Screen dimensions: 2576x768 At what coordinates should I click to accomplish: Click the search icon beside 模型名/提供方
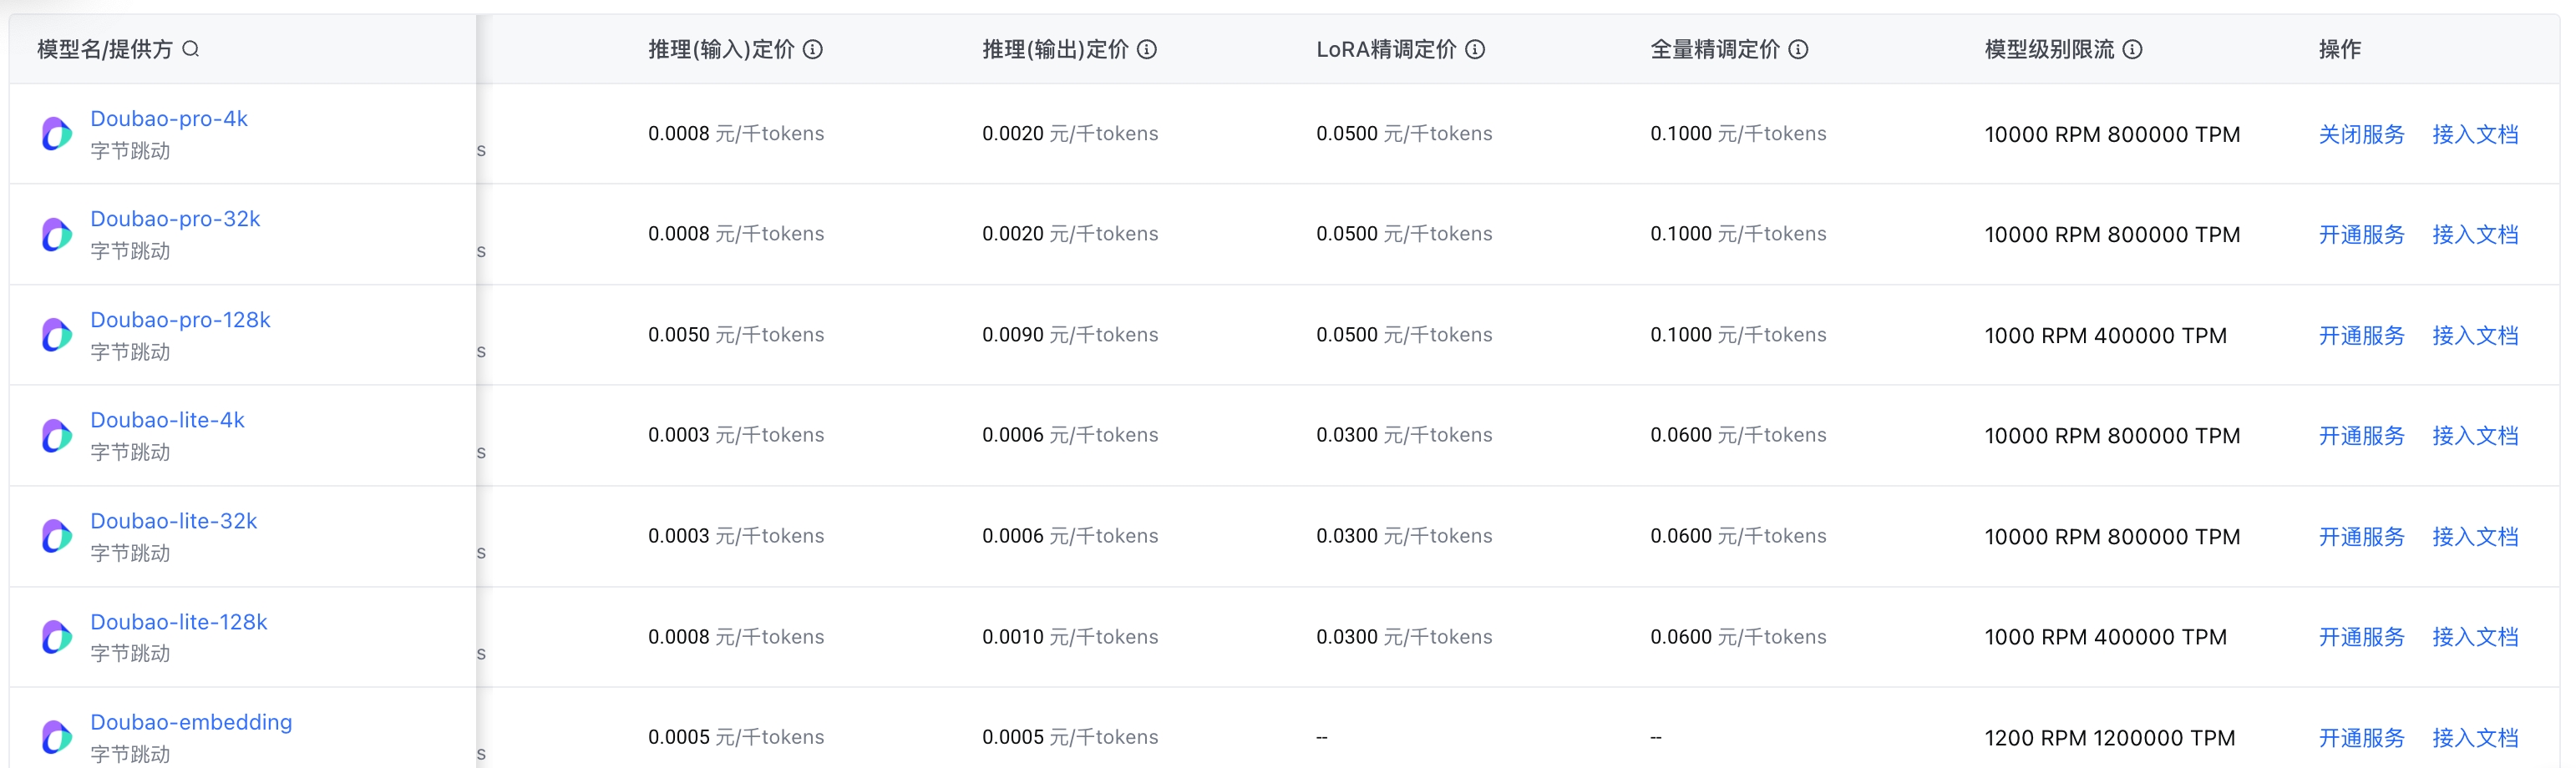point(191,49)
